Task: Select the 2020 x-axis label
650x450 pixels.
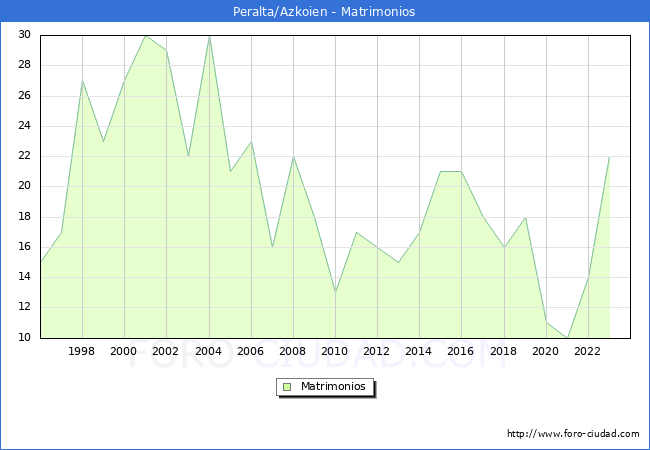Action: pyautogui.click(x=545, y=351)
